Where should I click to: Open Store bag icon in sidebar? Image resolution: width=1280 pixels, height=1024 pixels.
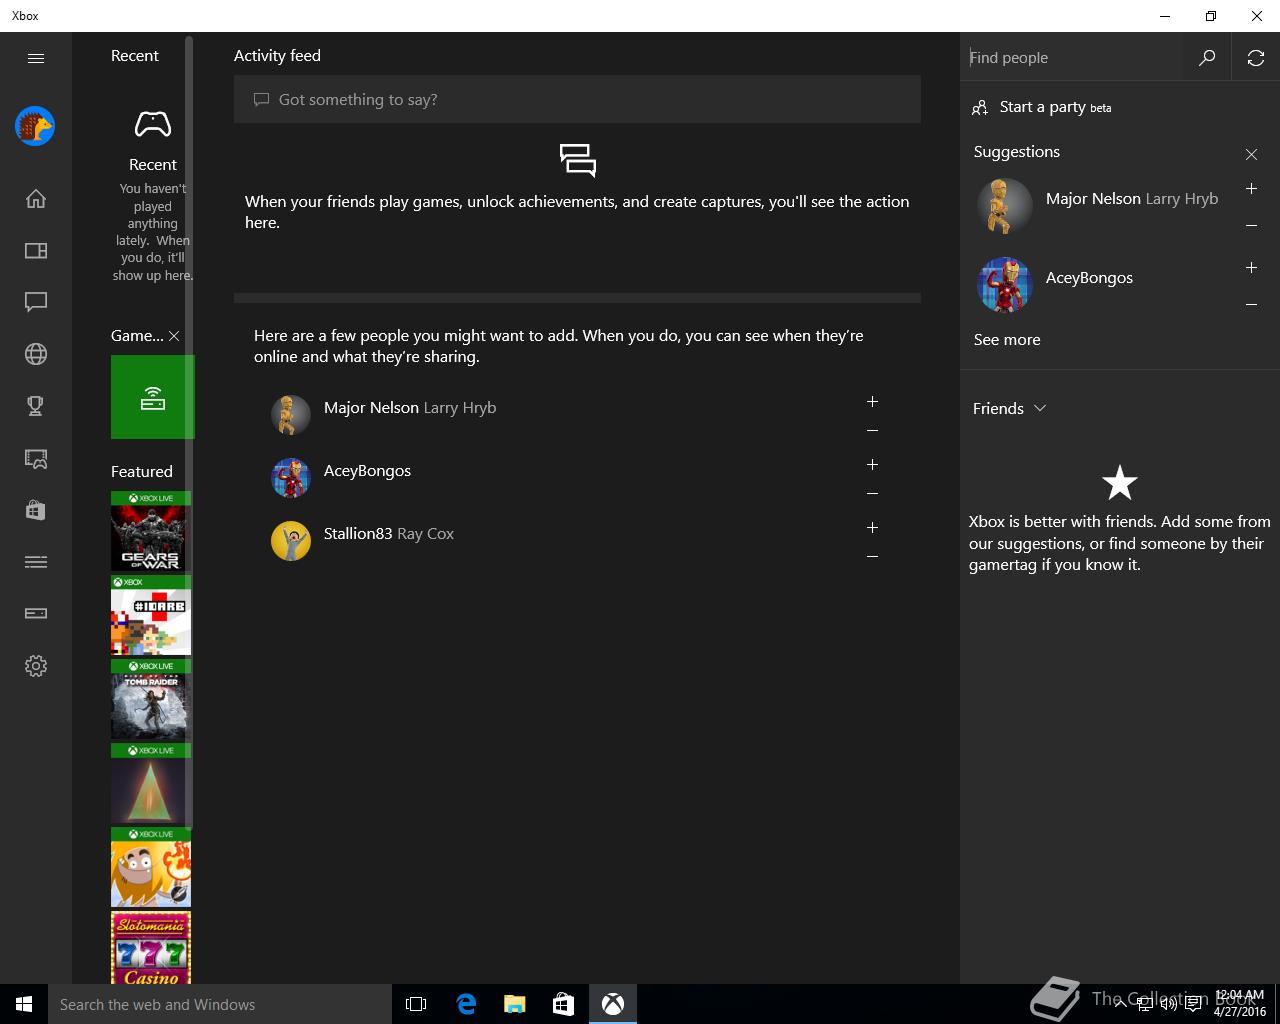pos(36,510)
